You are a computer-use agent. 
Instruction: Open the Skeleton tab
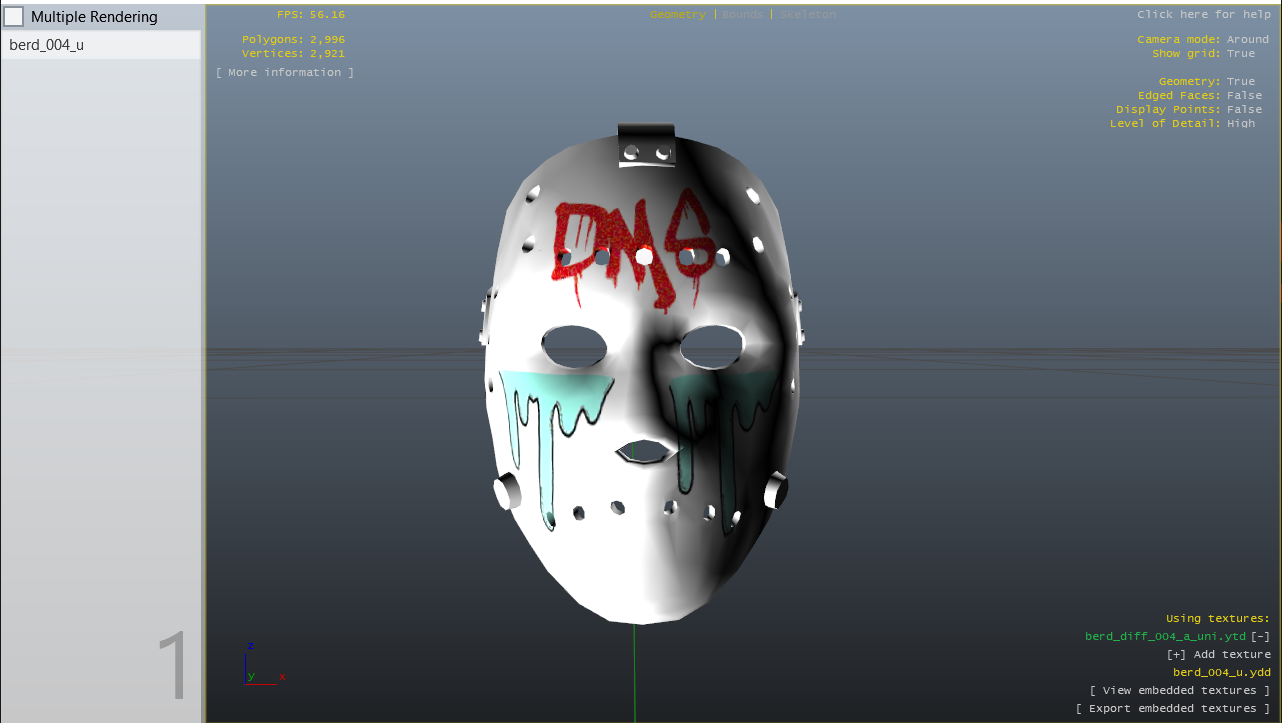[808, 15]
